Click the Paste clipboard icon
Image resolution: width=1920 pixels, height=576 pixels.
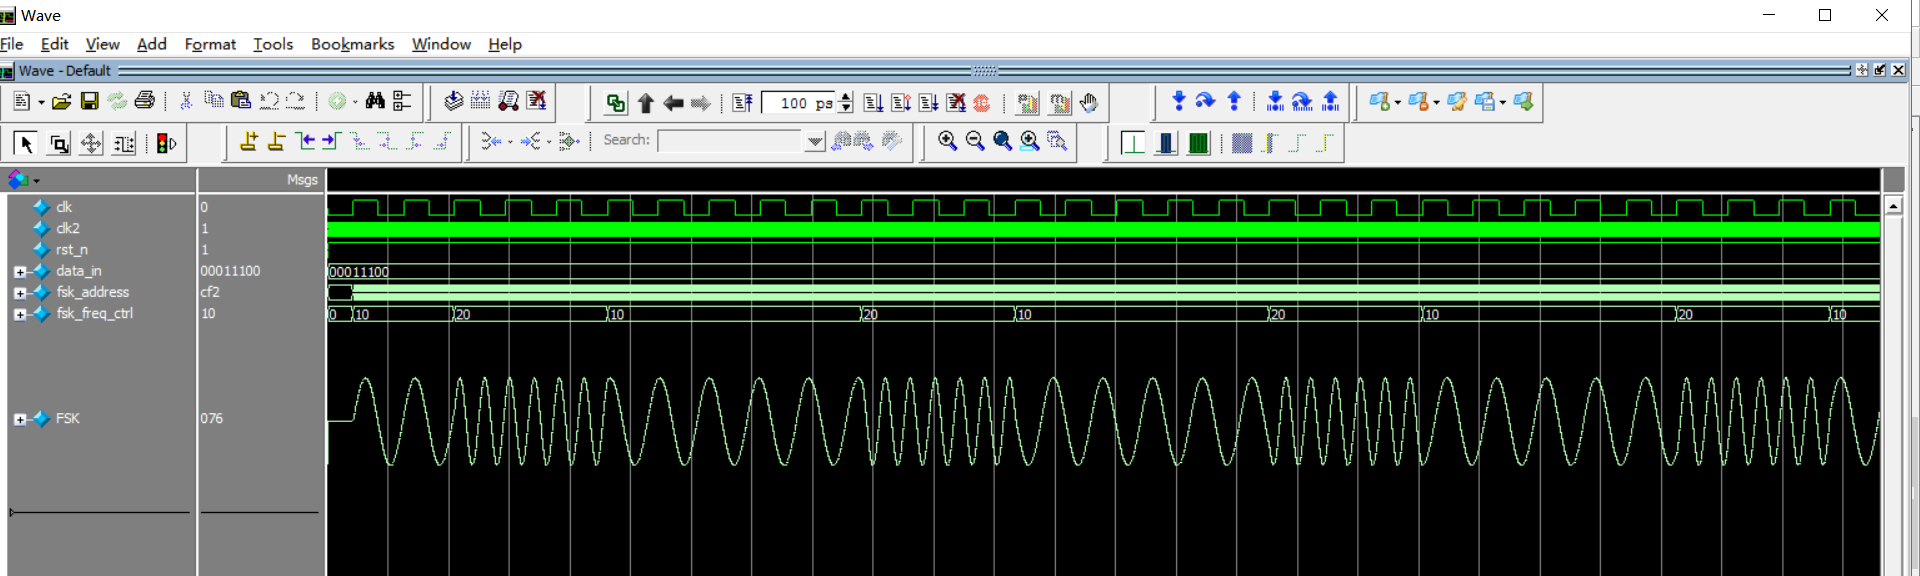point(240,100)
